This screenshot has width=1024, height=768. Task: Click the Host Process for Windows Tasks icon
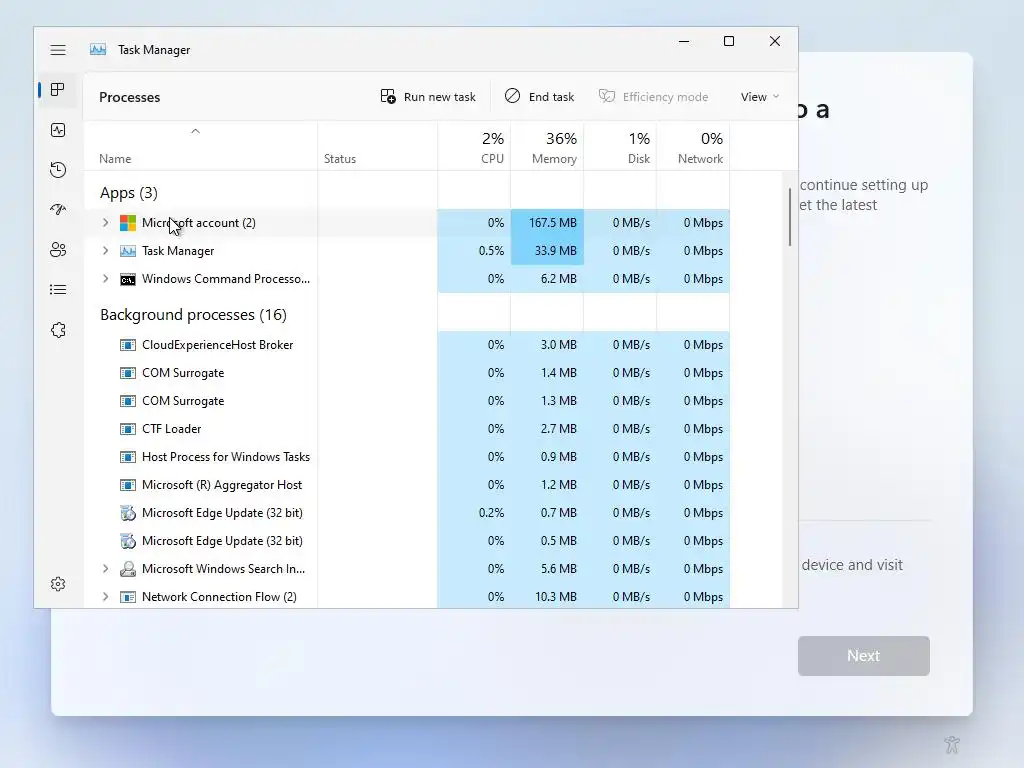[128, 457]
